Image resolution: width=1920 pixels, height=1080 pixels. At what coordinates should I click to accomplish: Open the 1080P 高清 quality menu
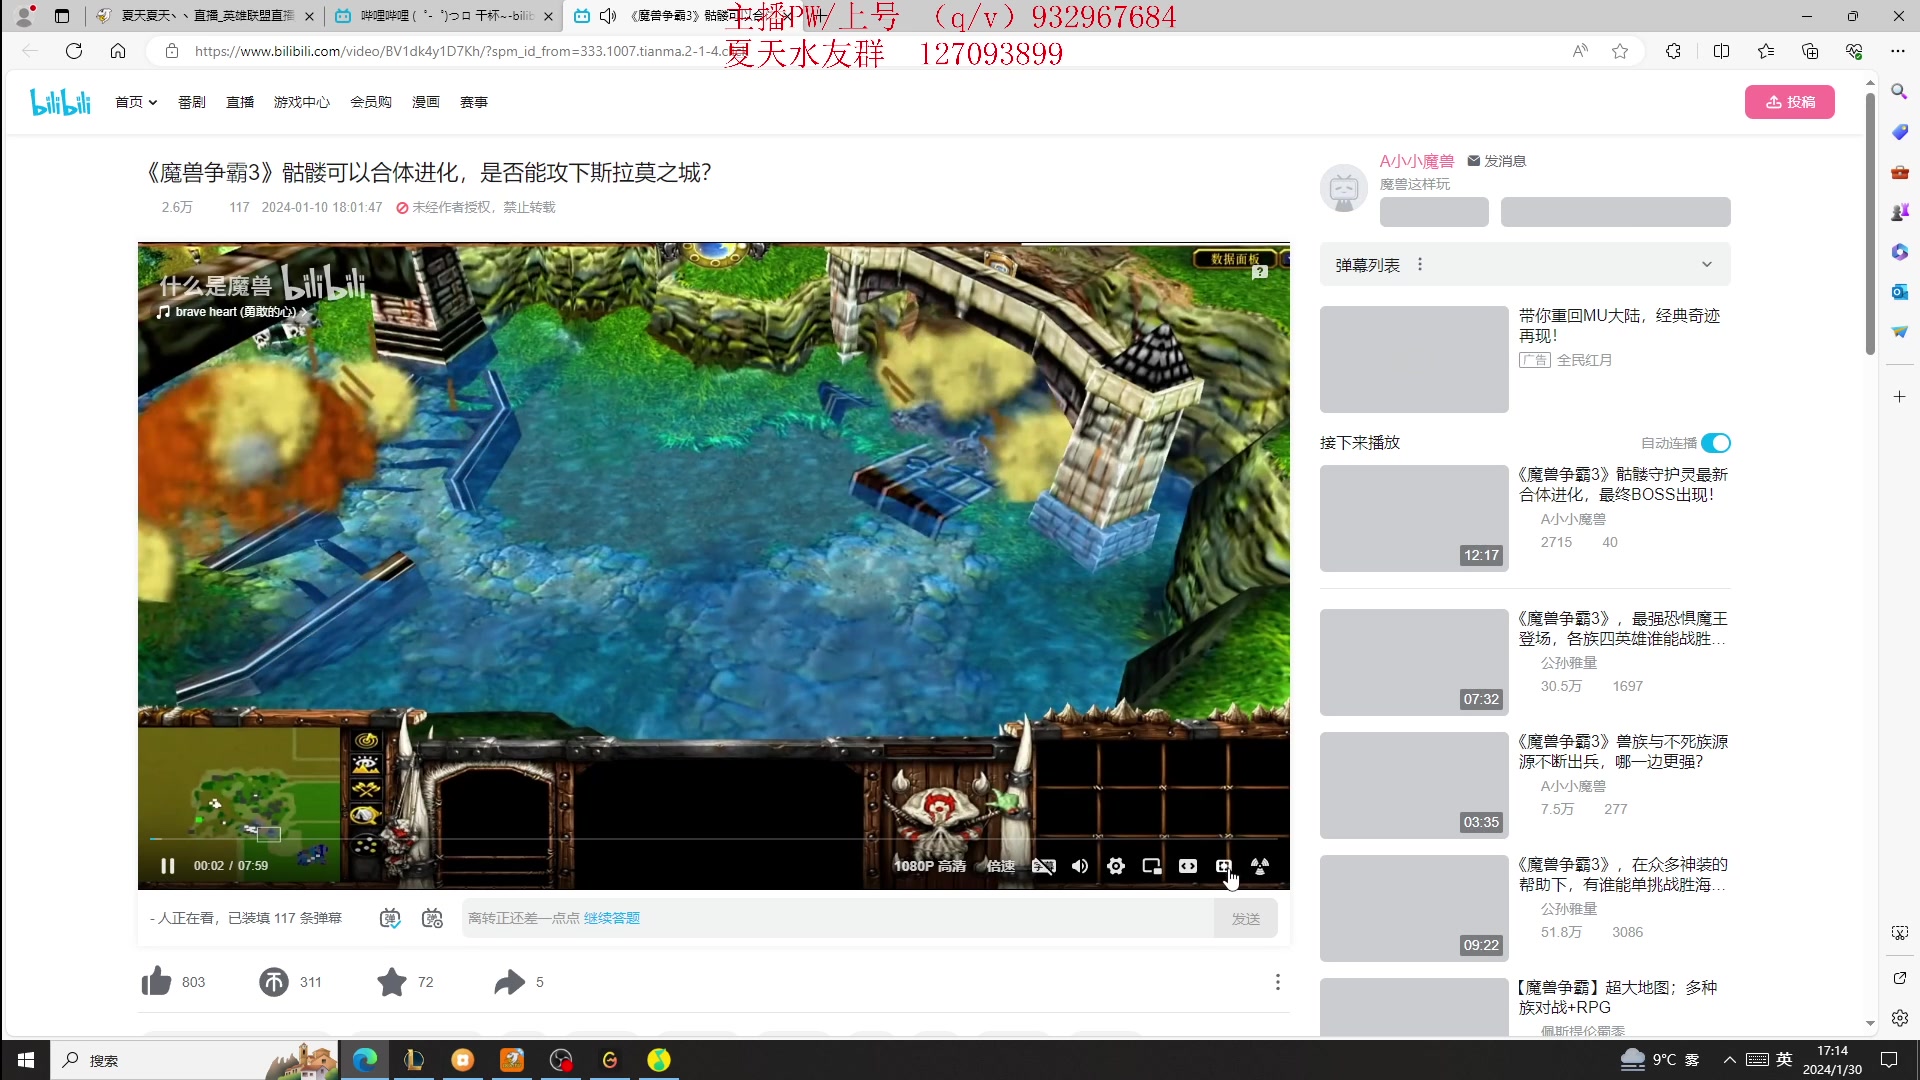(x=930, y=866)
